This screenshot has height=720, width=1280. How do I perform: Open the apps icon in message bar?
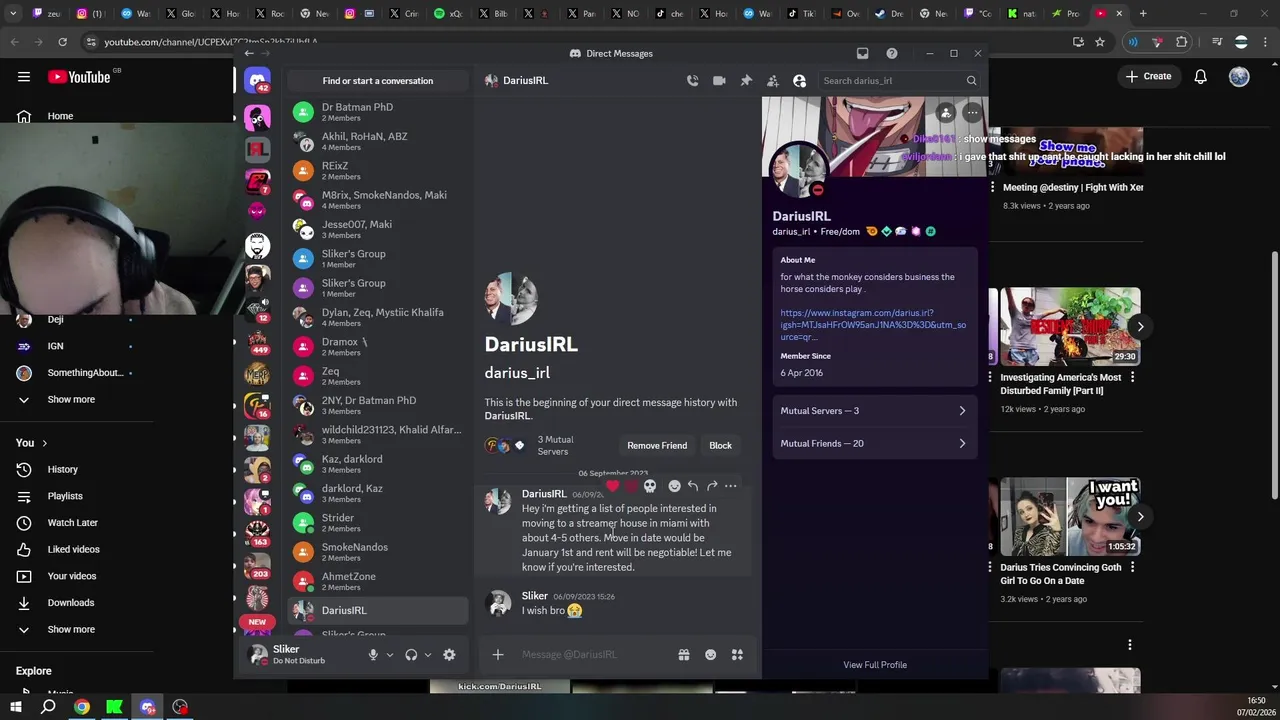point(737,655)
